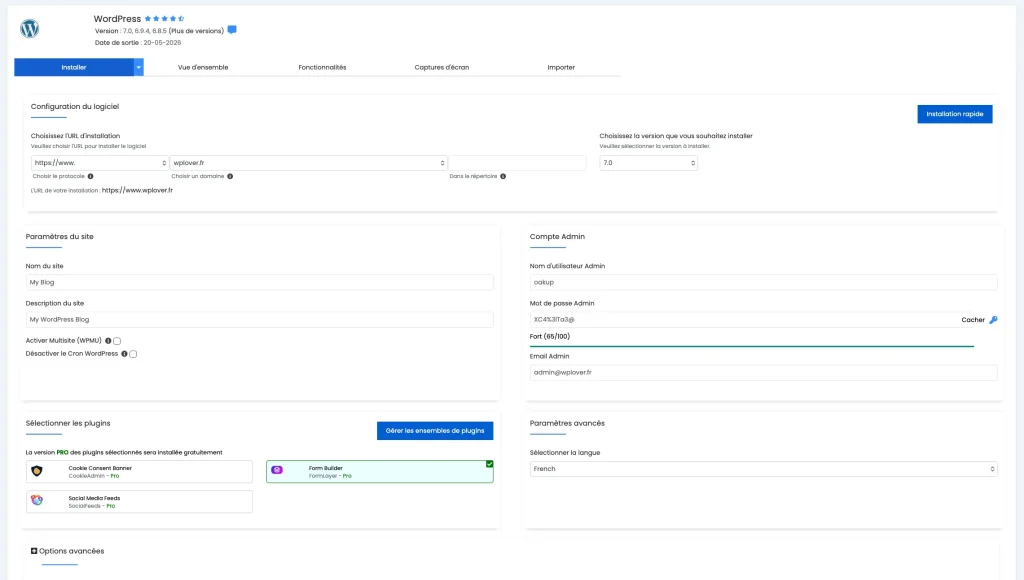Switch to Vue d'ensemble tab
Screen dimensions: 1024x580
[203, 67]
